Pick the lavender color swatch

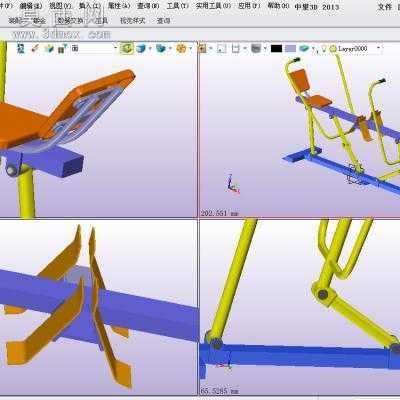pyautogui.click(x=290, y=49)
